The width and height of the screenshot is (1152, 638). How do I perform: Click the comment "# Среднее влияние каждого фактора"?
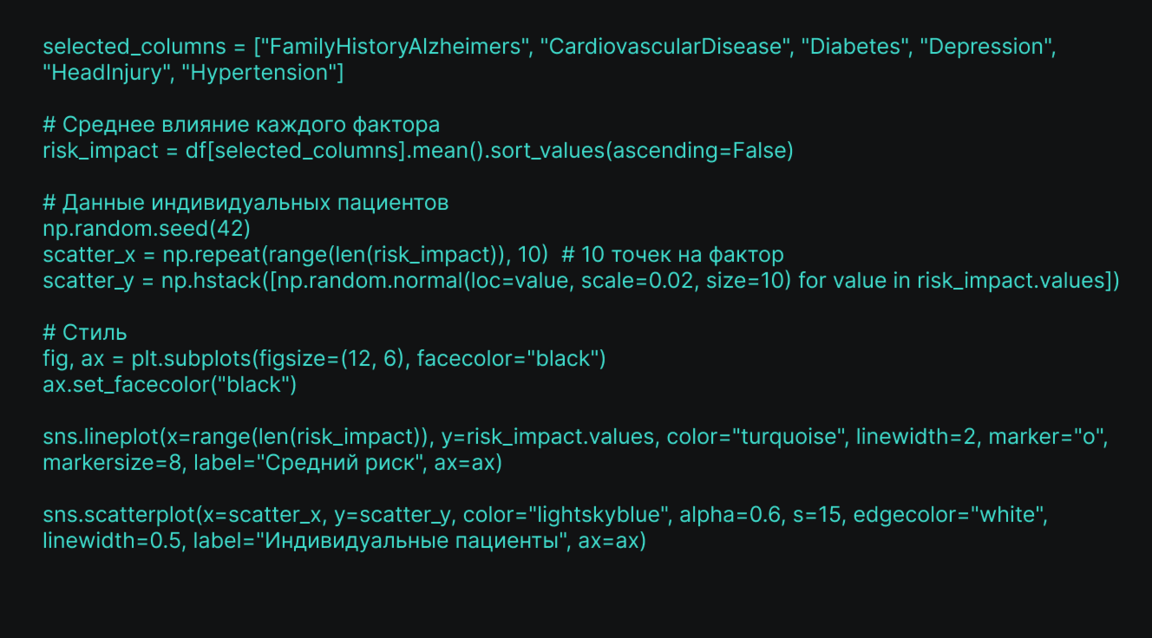click(x=240, y=125)
